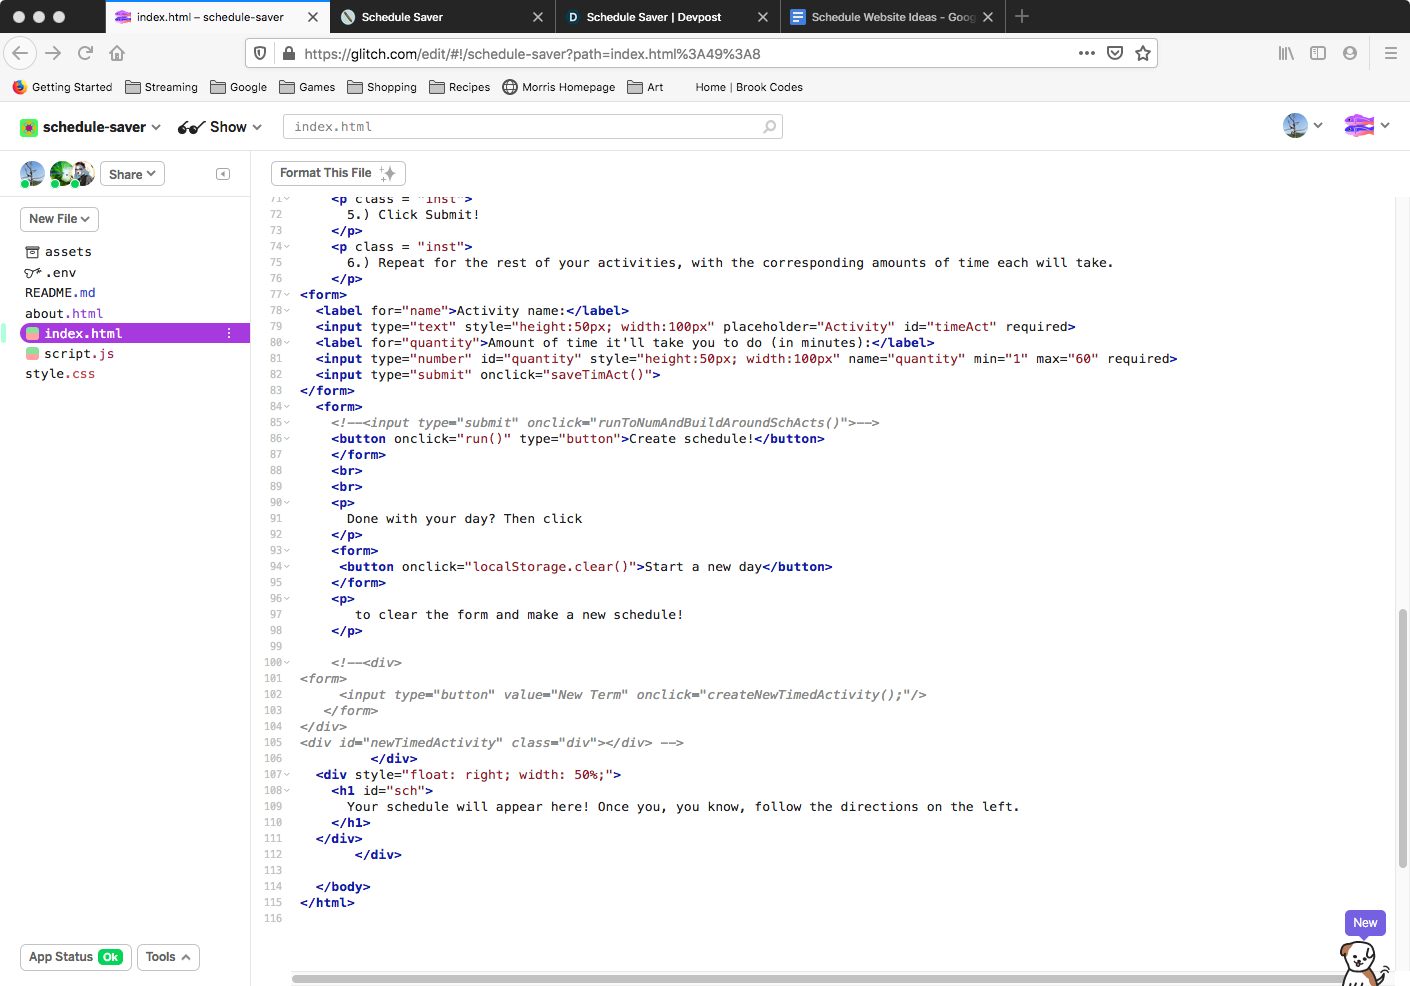The width and height of the screenshot is (1410, 986).
Task: Open the Share button menu
Action: pyautogui.click(x=132, y=174)
